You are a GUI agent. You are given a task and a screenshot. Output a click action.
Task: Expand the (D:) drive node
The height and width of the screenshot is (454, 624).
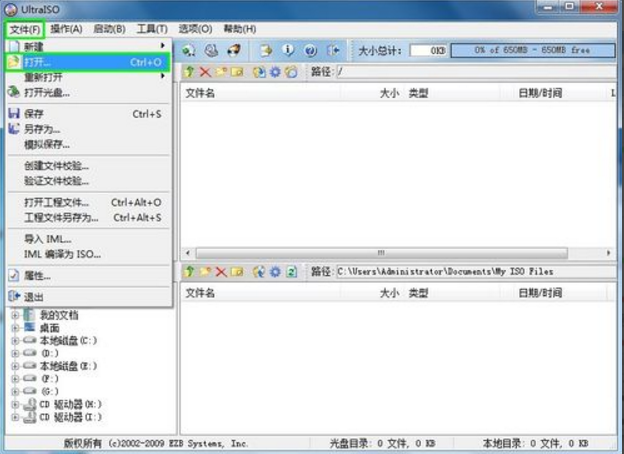click(x=15, y=353)
